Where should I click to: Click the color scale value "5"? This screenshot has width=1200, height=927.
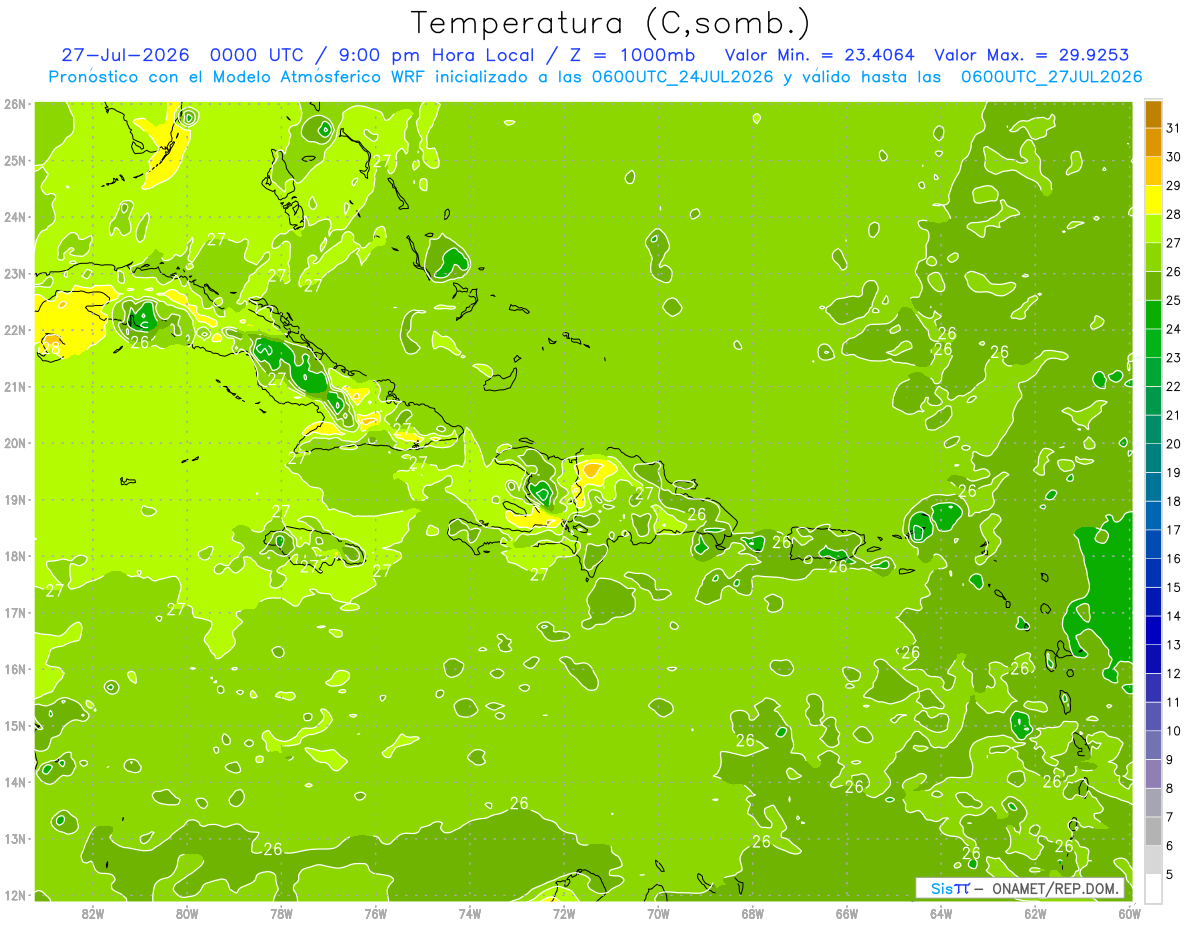click(x=1170, y=875)
